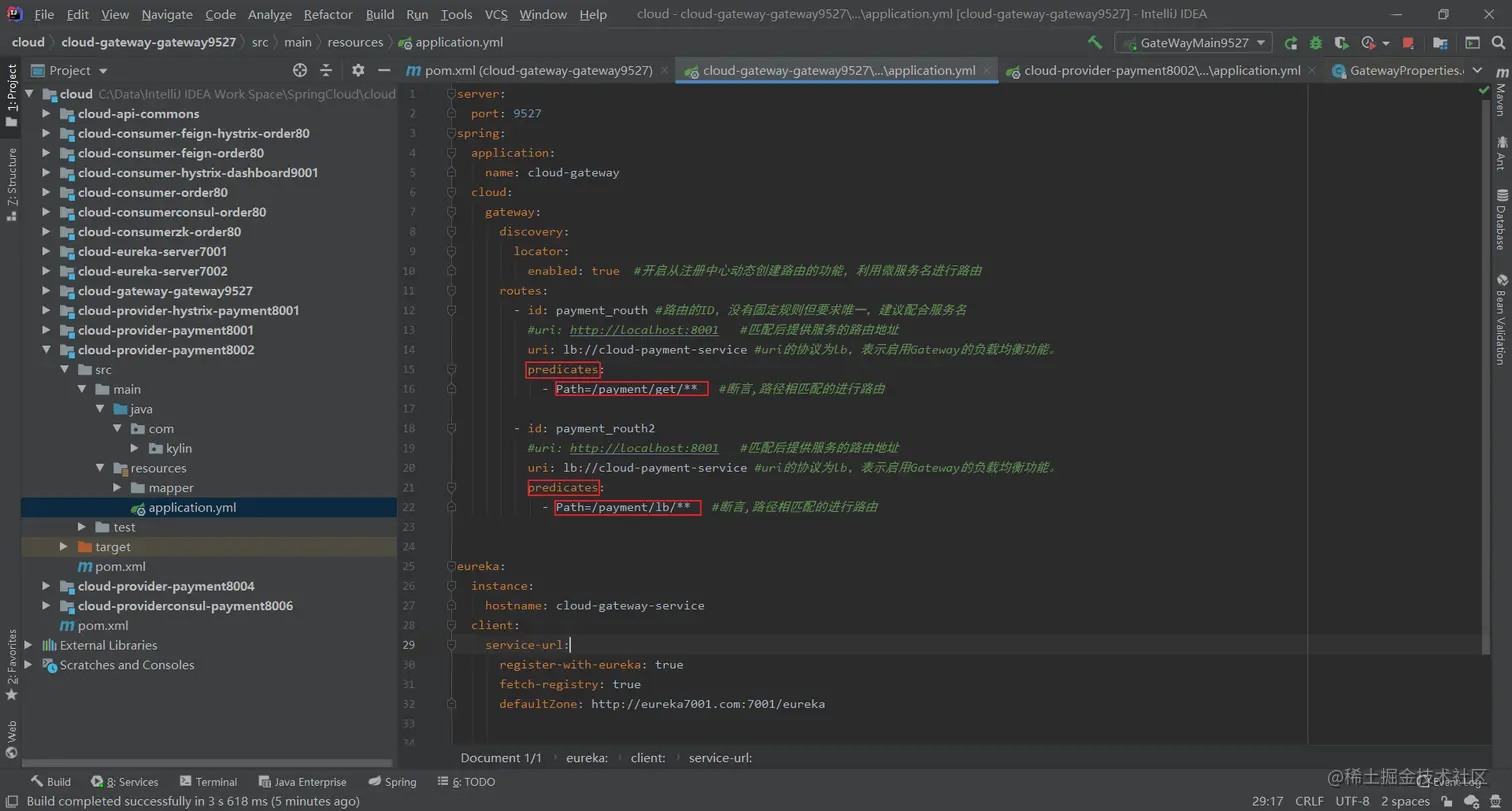This screenshot has width=1512, height=811.
Task: Click the 2 spaces indent status
Action: [x=1405, y=801]
